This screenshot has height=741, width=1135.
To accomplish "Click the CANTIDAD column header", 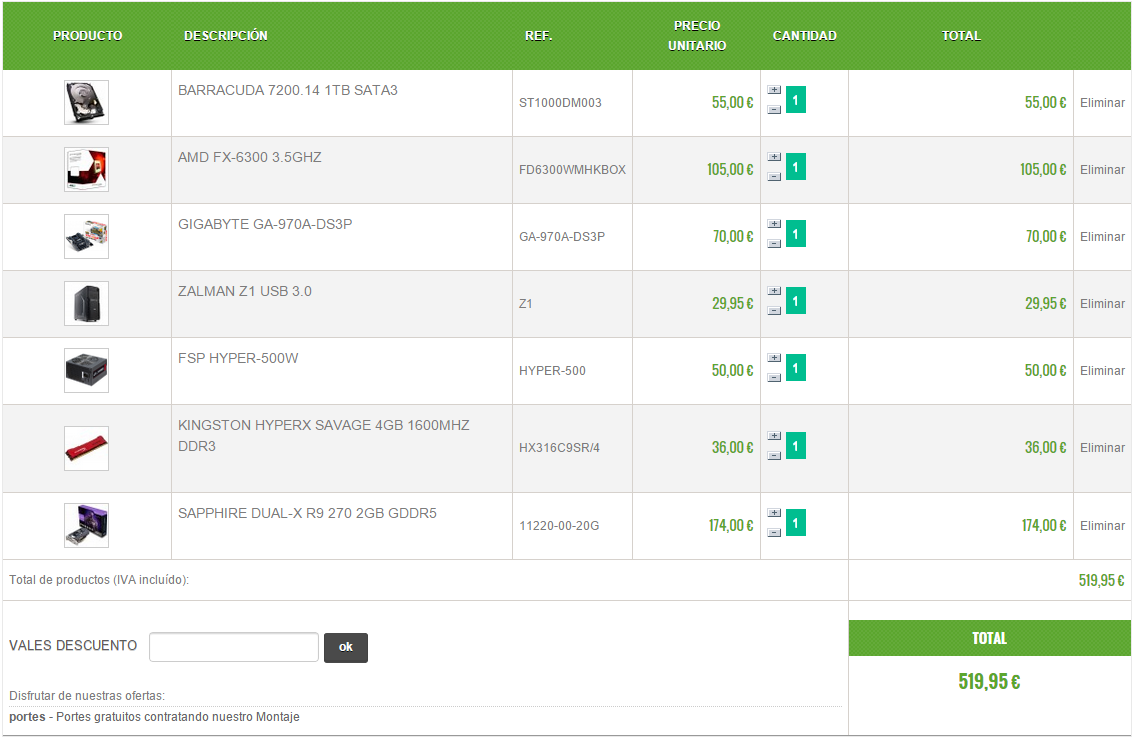I will [x=805, y=35].
